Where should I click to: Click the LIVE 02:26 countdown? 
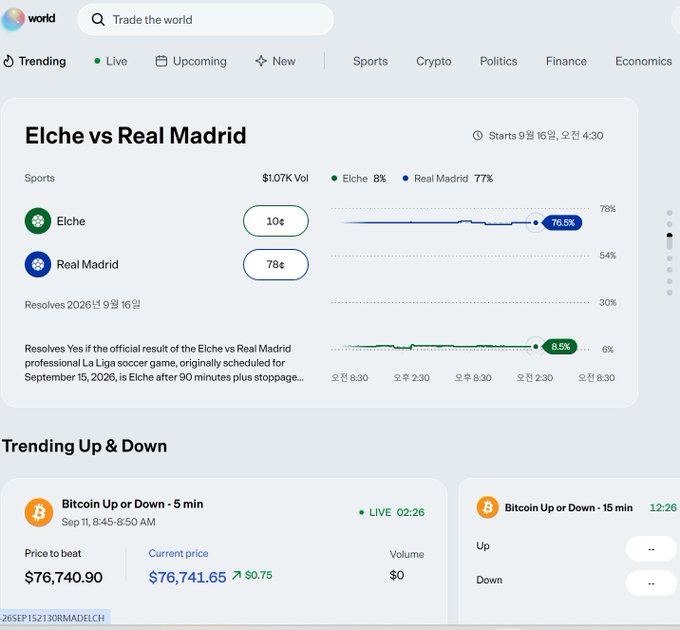(392, 512)
